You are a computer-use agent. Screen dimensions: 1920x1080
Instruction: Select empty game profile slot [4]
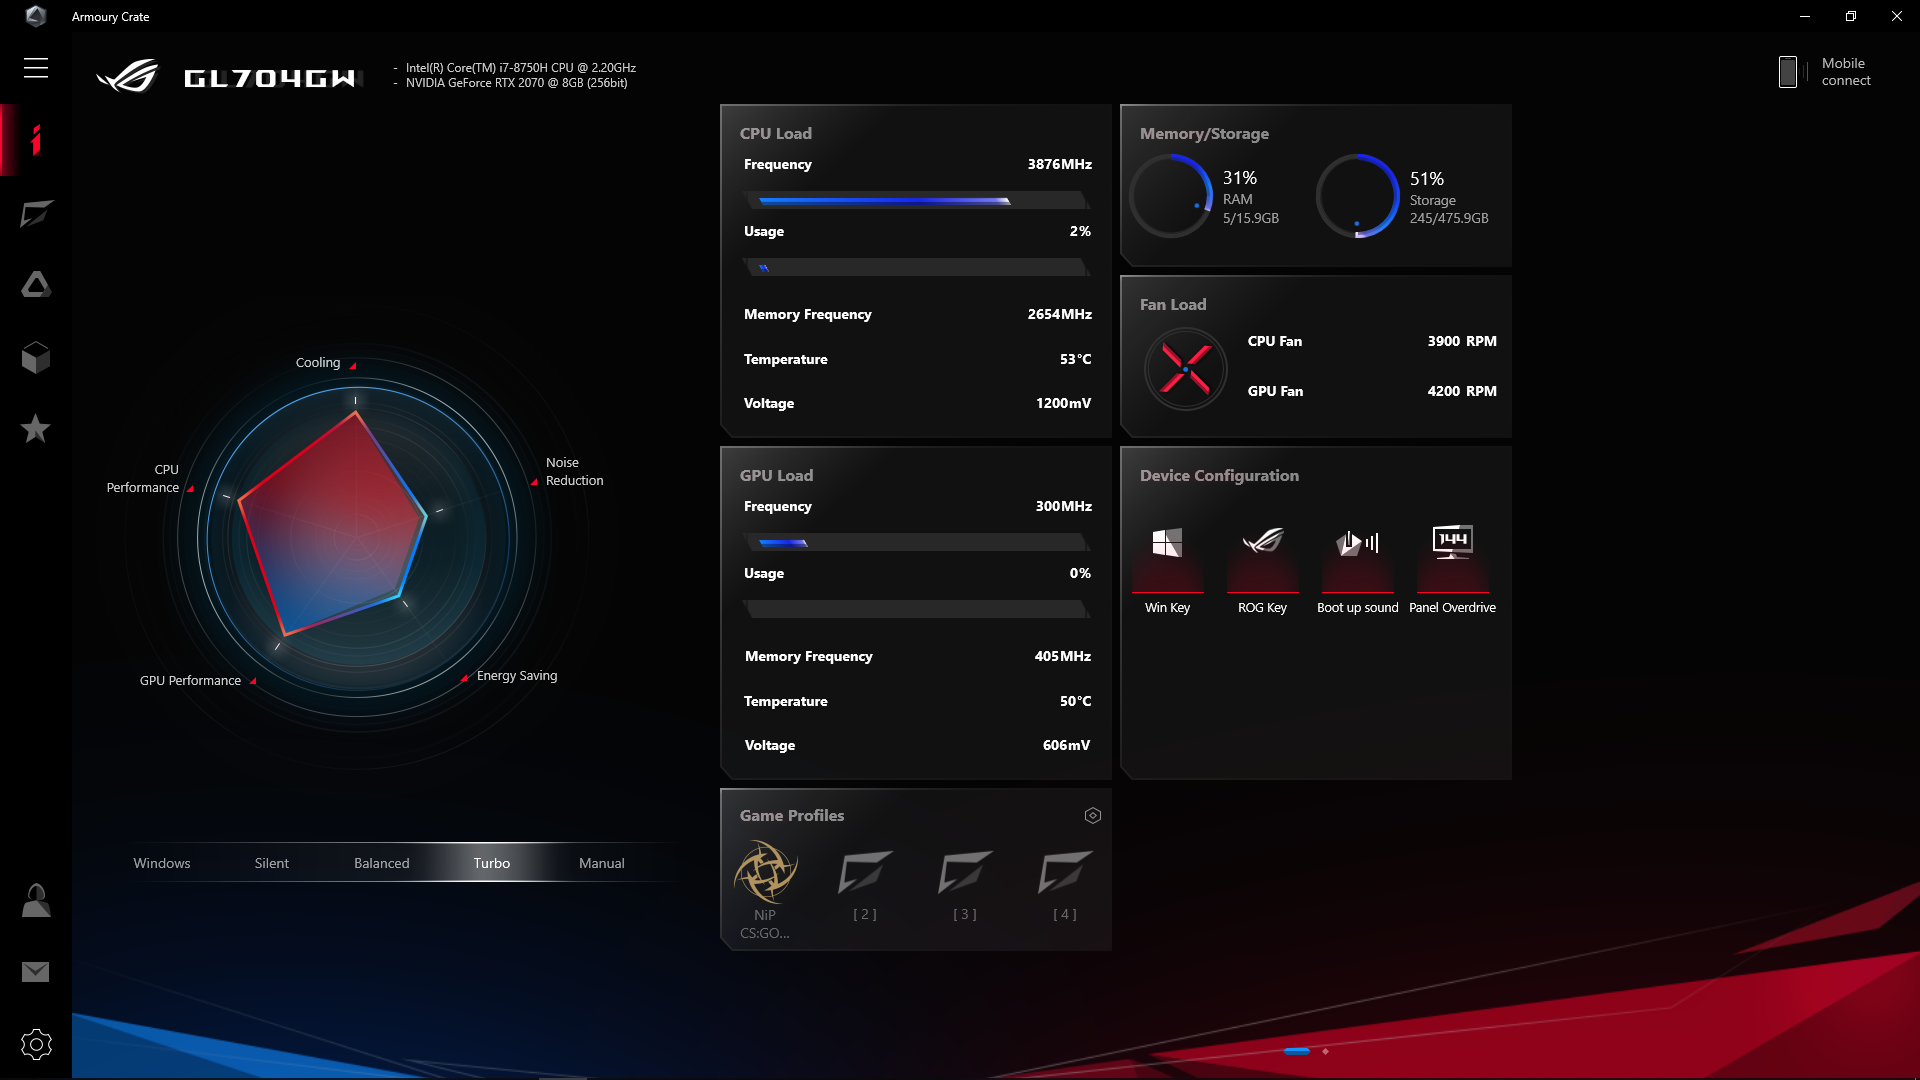point(1065,885)
